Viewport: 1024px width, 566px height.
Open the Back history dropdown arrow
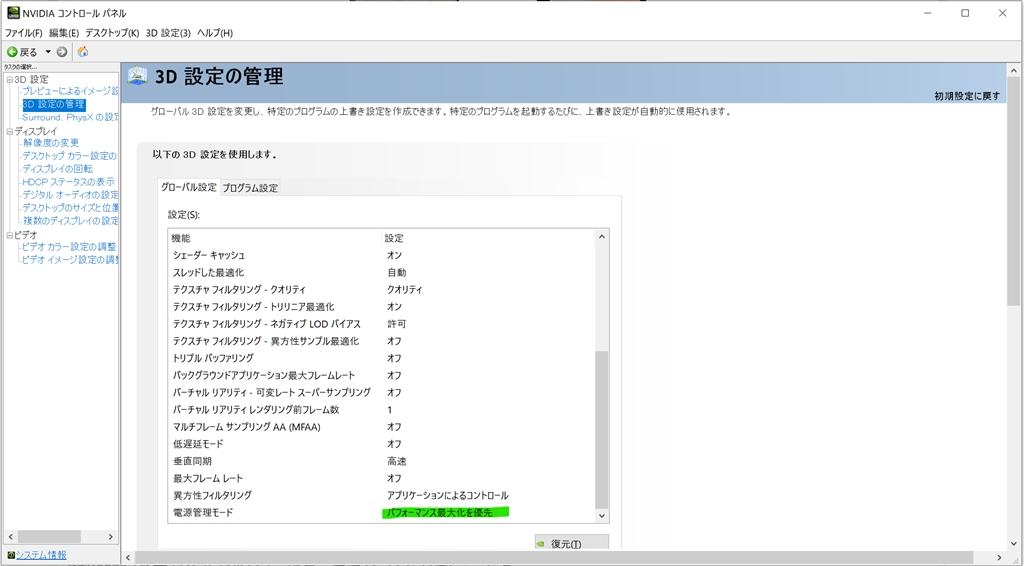click(48, 52)
